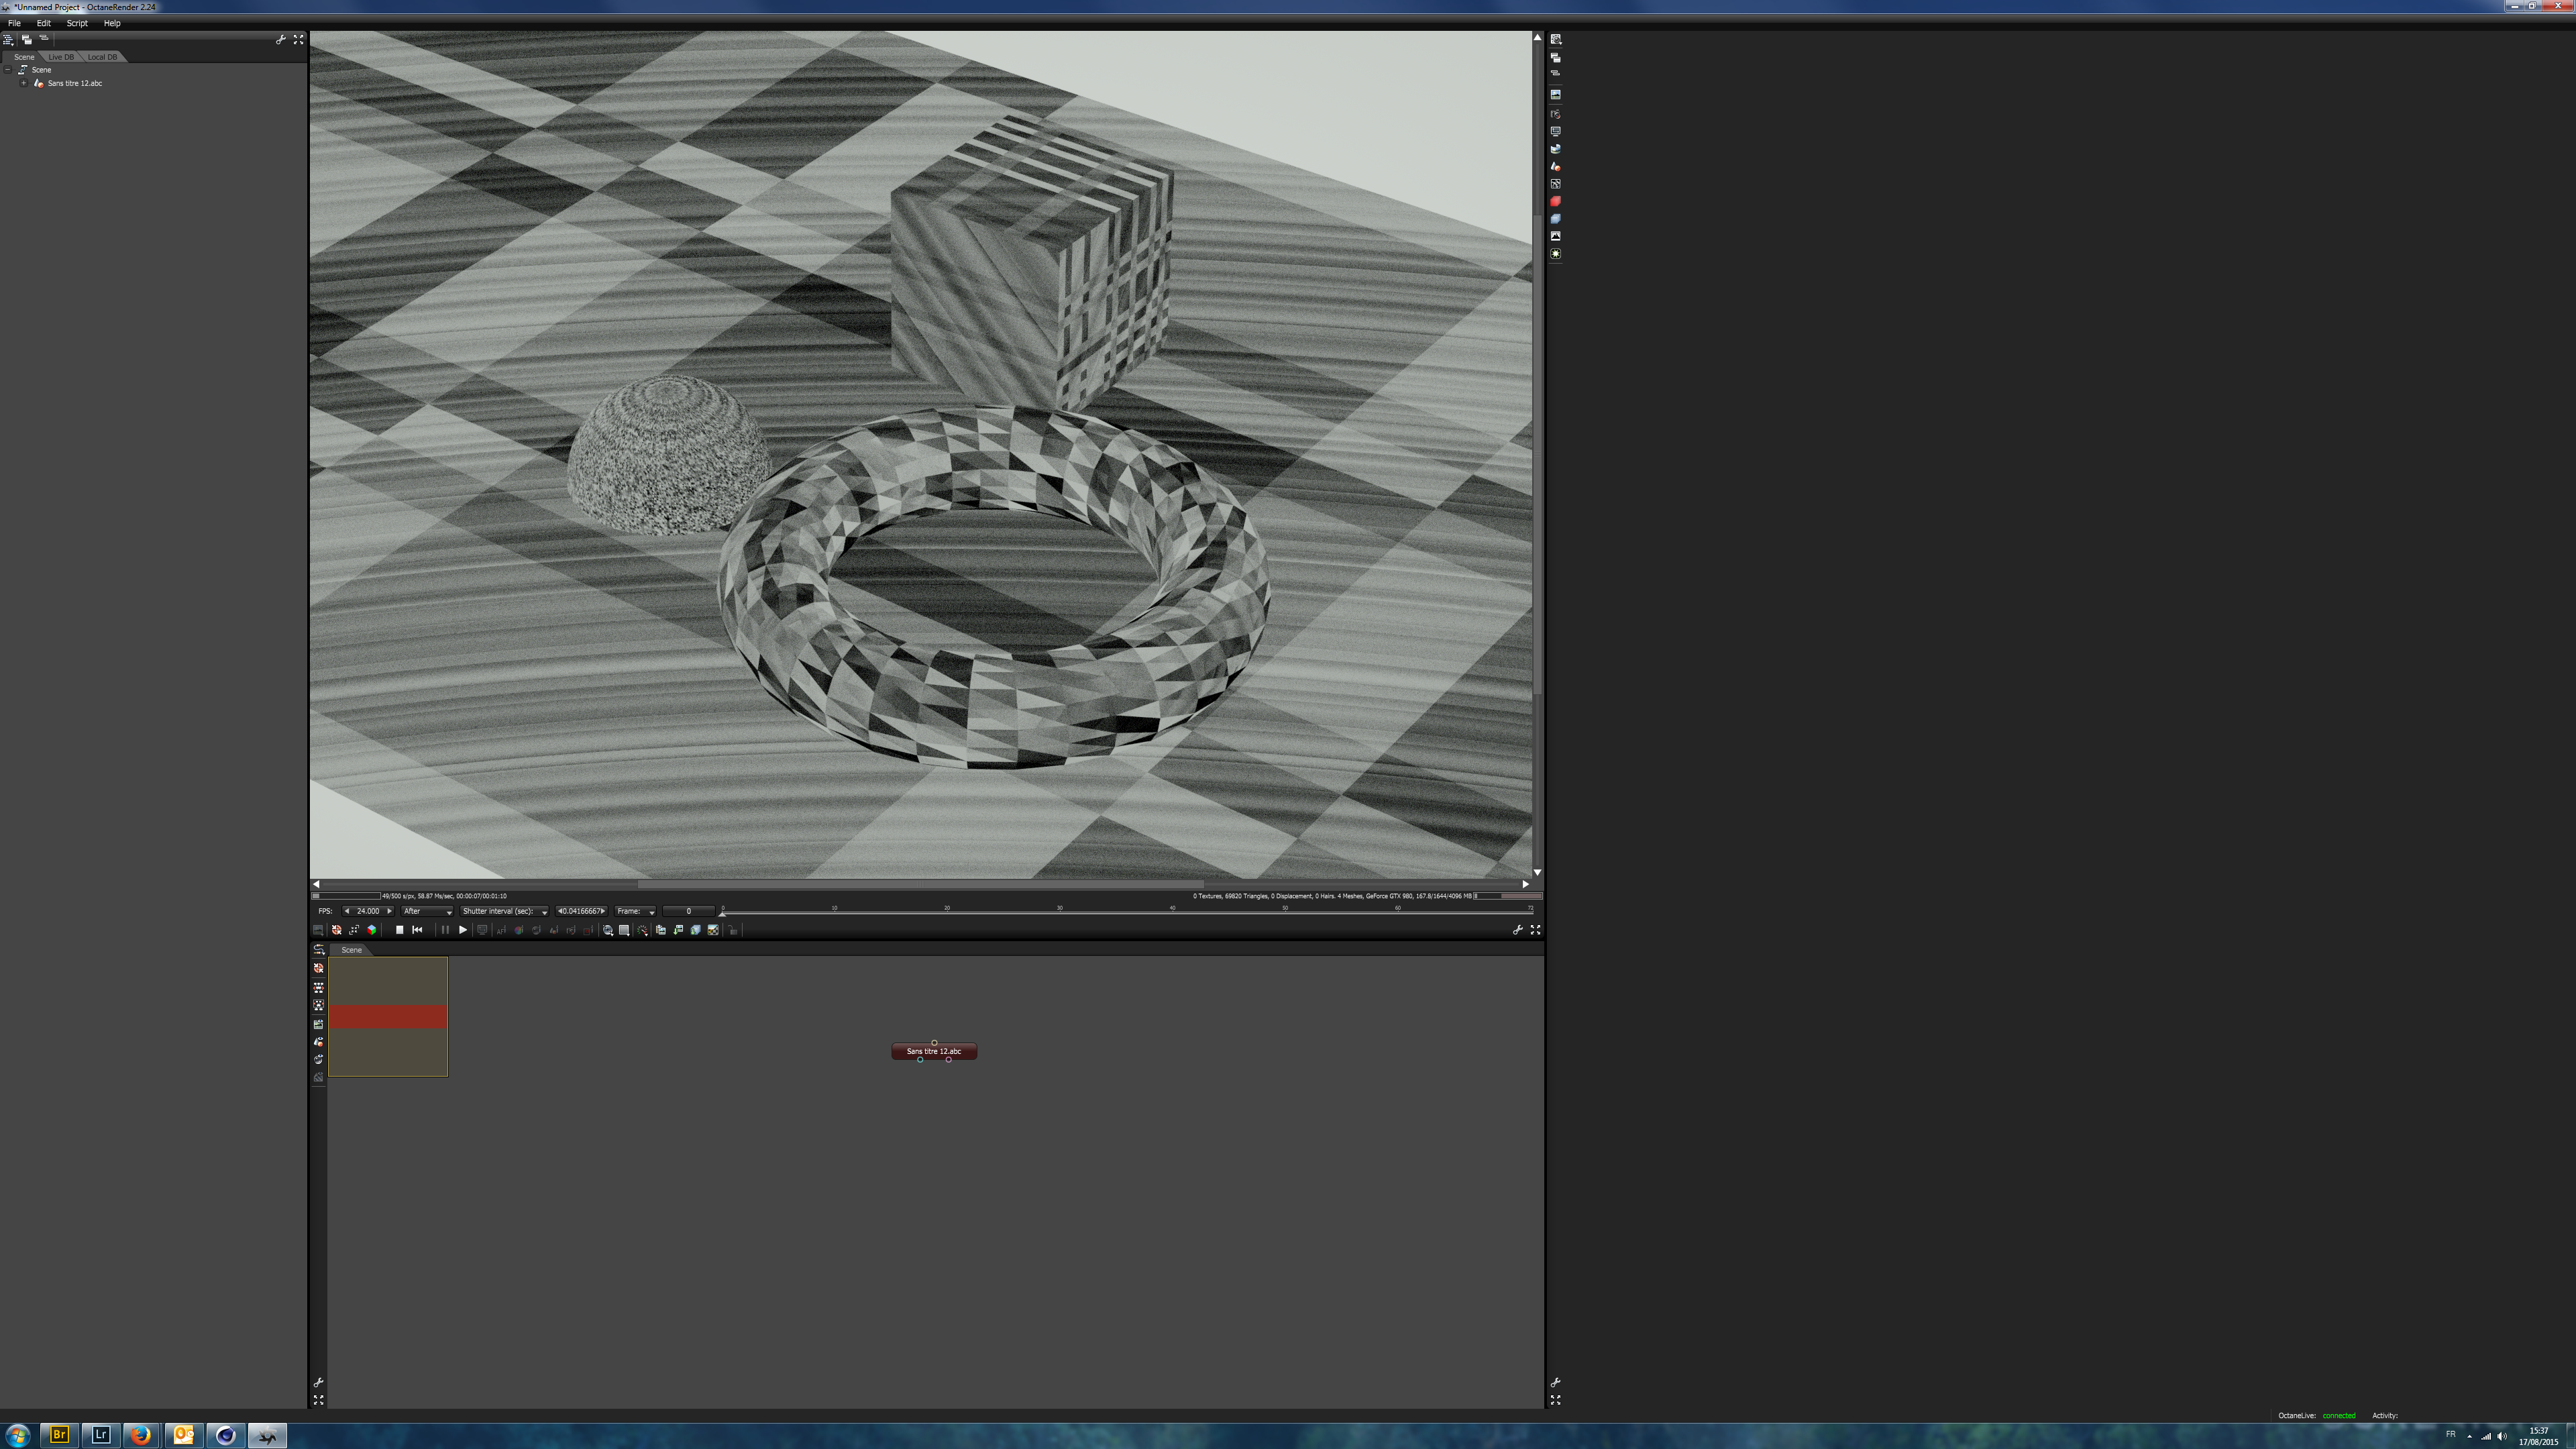2576x1449 pixels.
Task: Pause the rendering
Action: [445, 930]
